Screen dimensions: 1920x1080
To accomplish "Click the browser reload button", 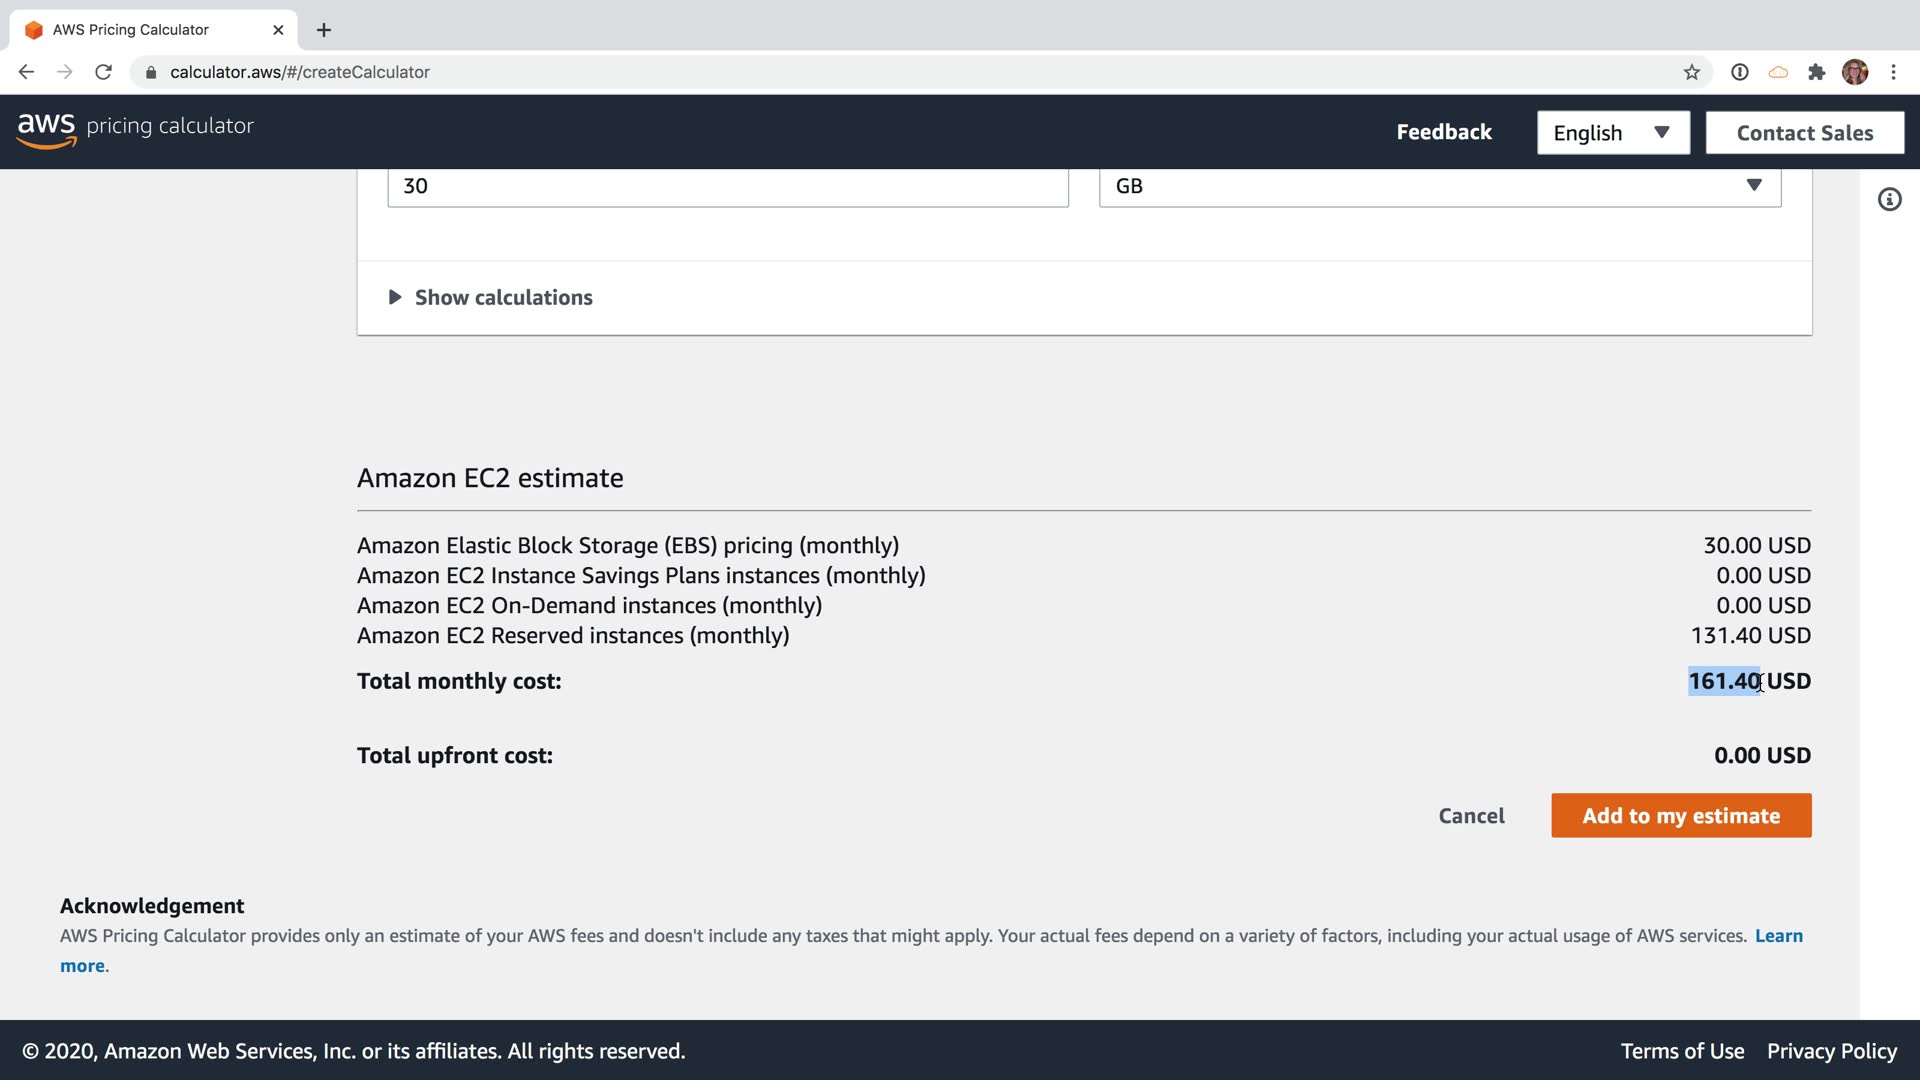I will [103, 72].
